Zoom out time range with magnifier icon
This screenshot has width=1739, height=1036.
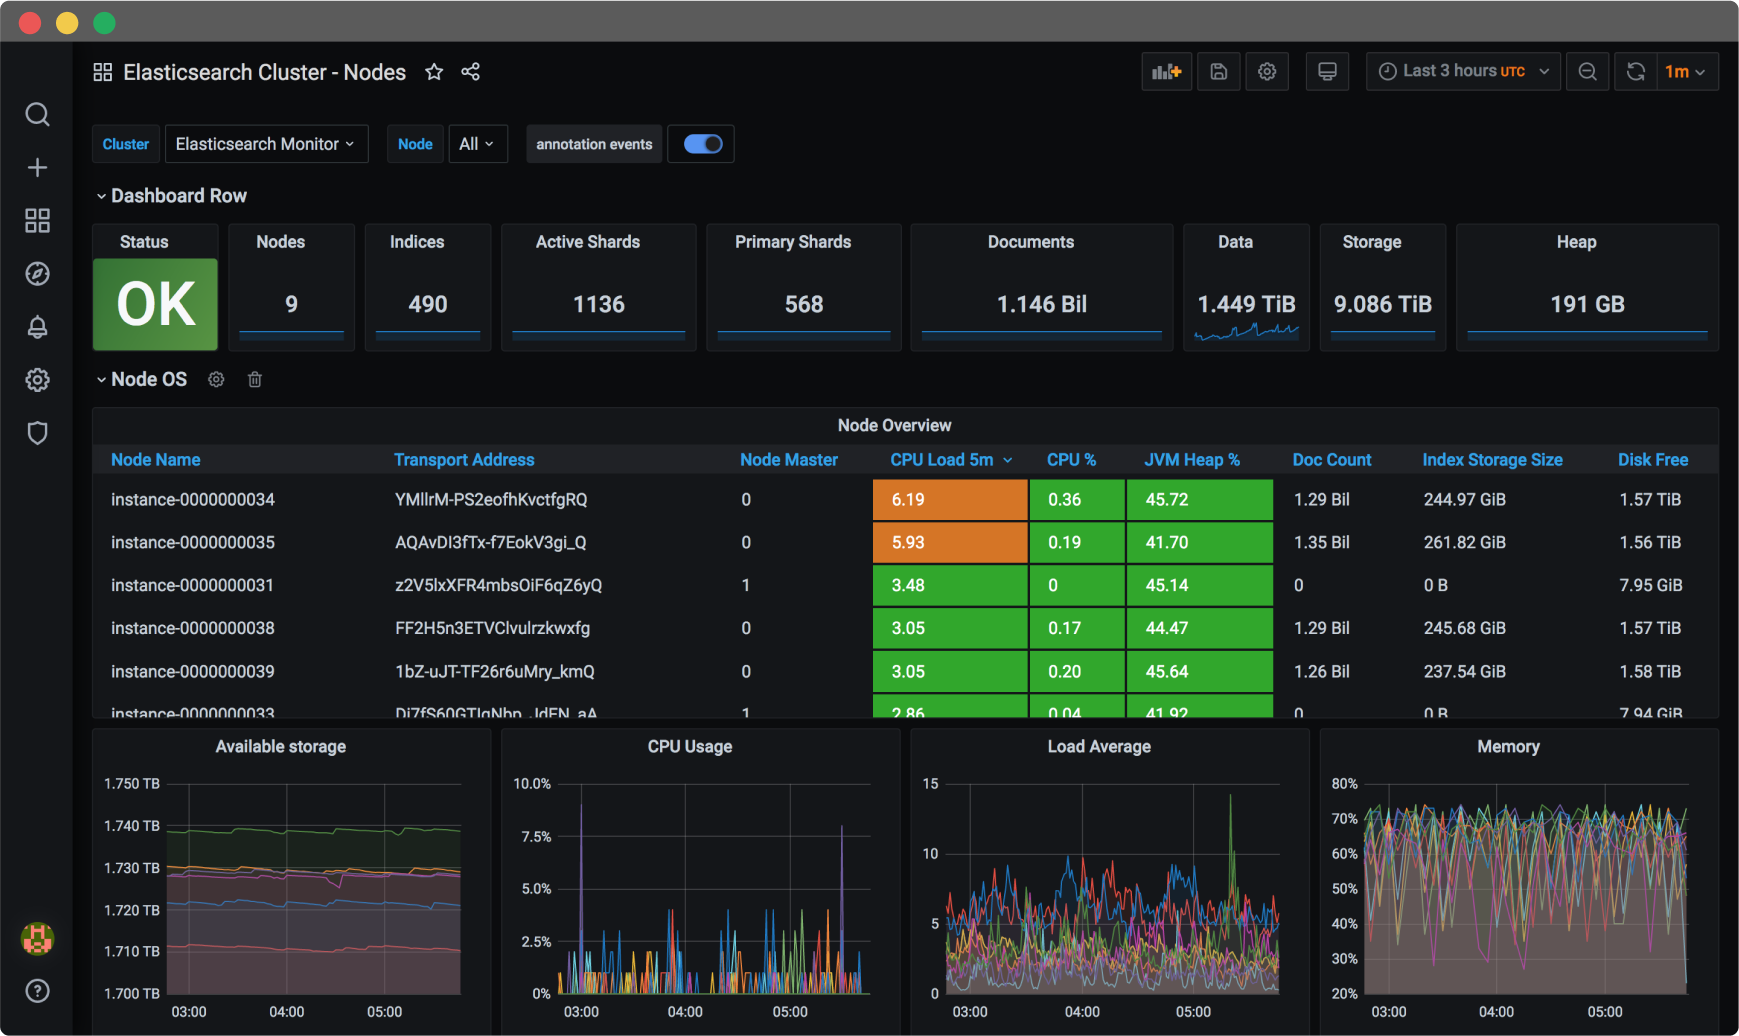coord(1587,72)
